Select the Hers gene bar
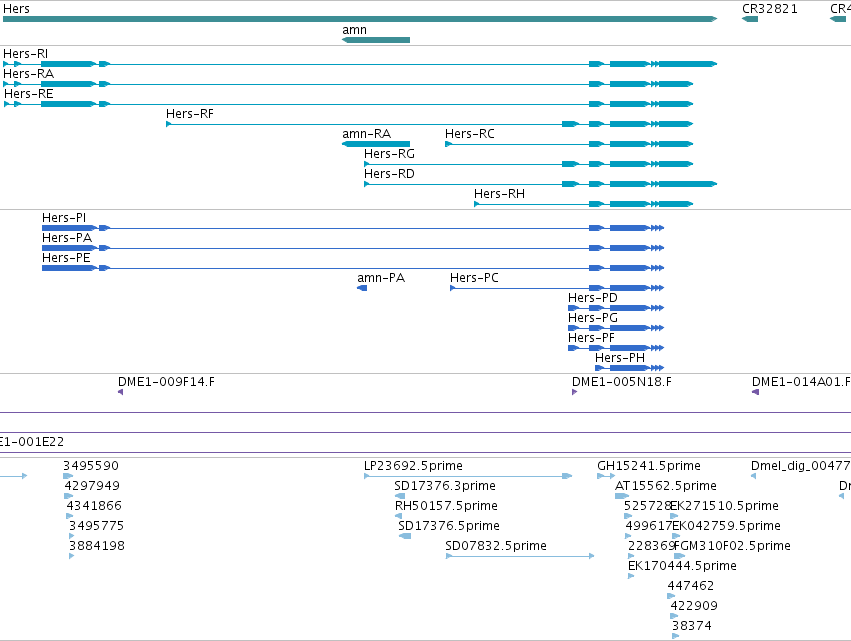This screenshot has width=851, height=641. pos(360,19)
